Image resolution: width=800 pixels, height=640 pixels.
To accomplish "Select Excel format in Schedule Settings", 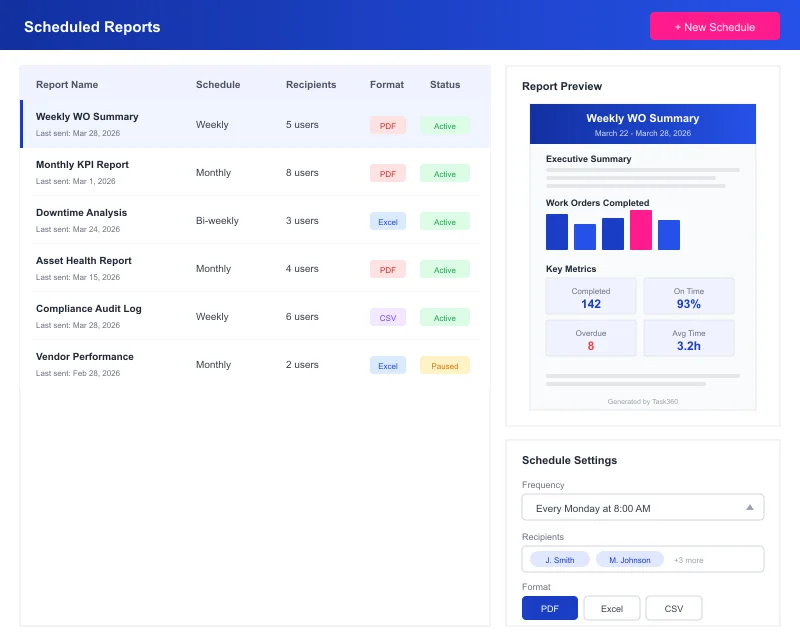I will 611,607.
